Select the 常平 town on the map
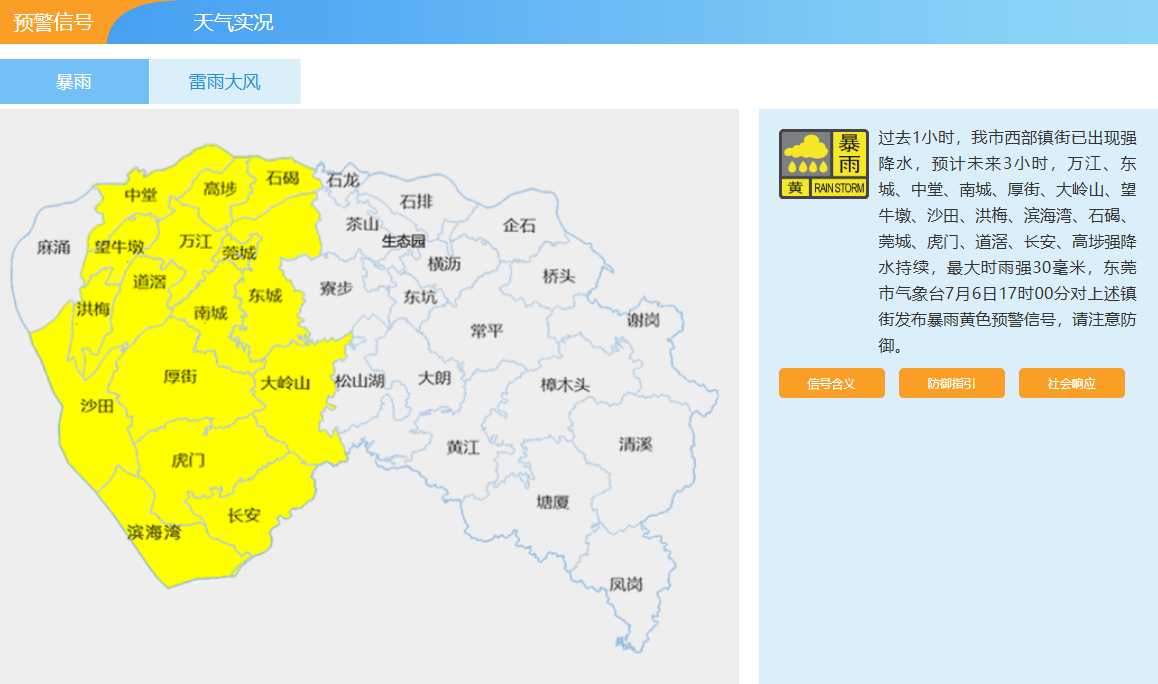Image resolution: width=1158 pixels, height=684 pixels. (x=487, y=330)
